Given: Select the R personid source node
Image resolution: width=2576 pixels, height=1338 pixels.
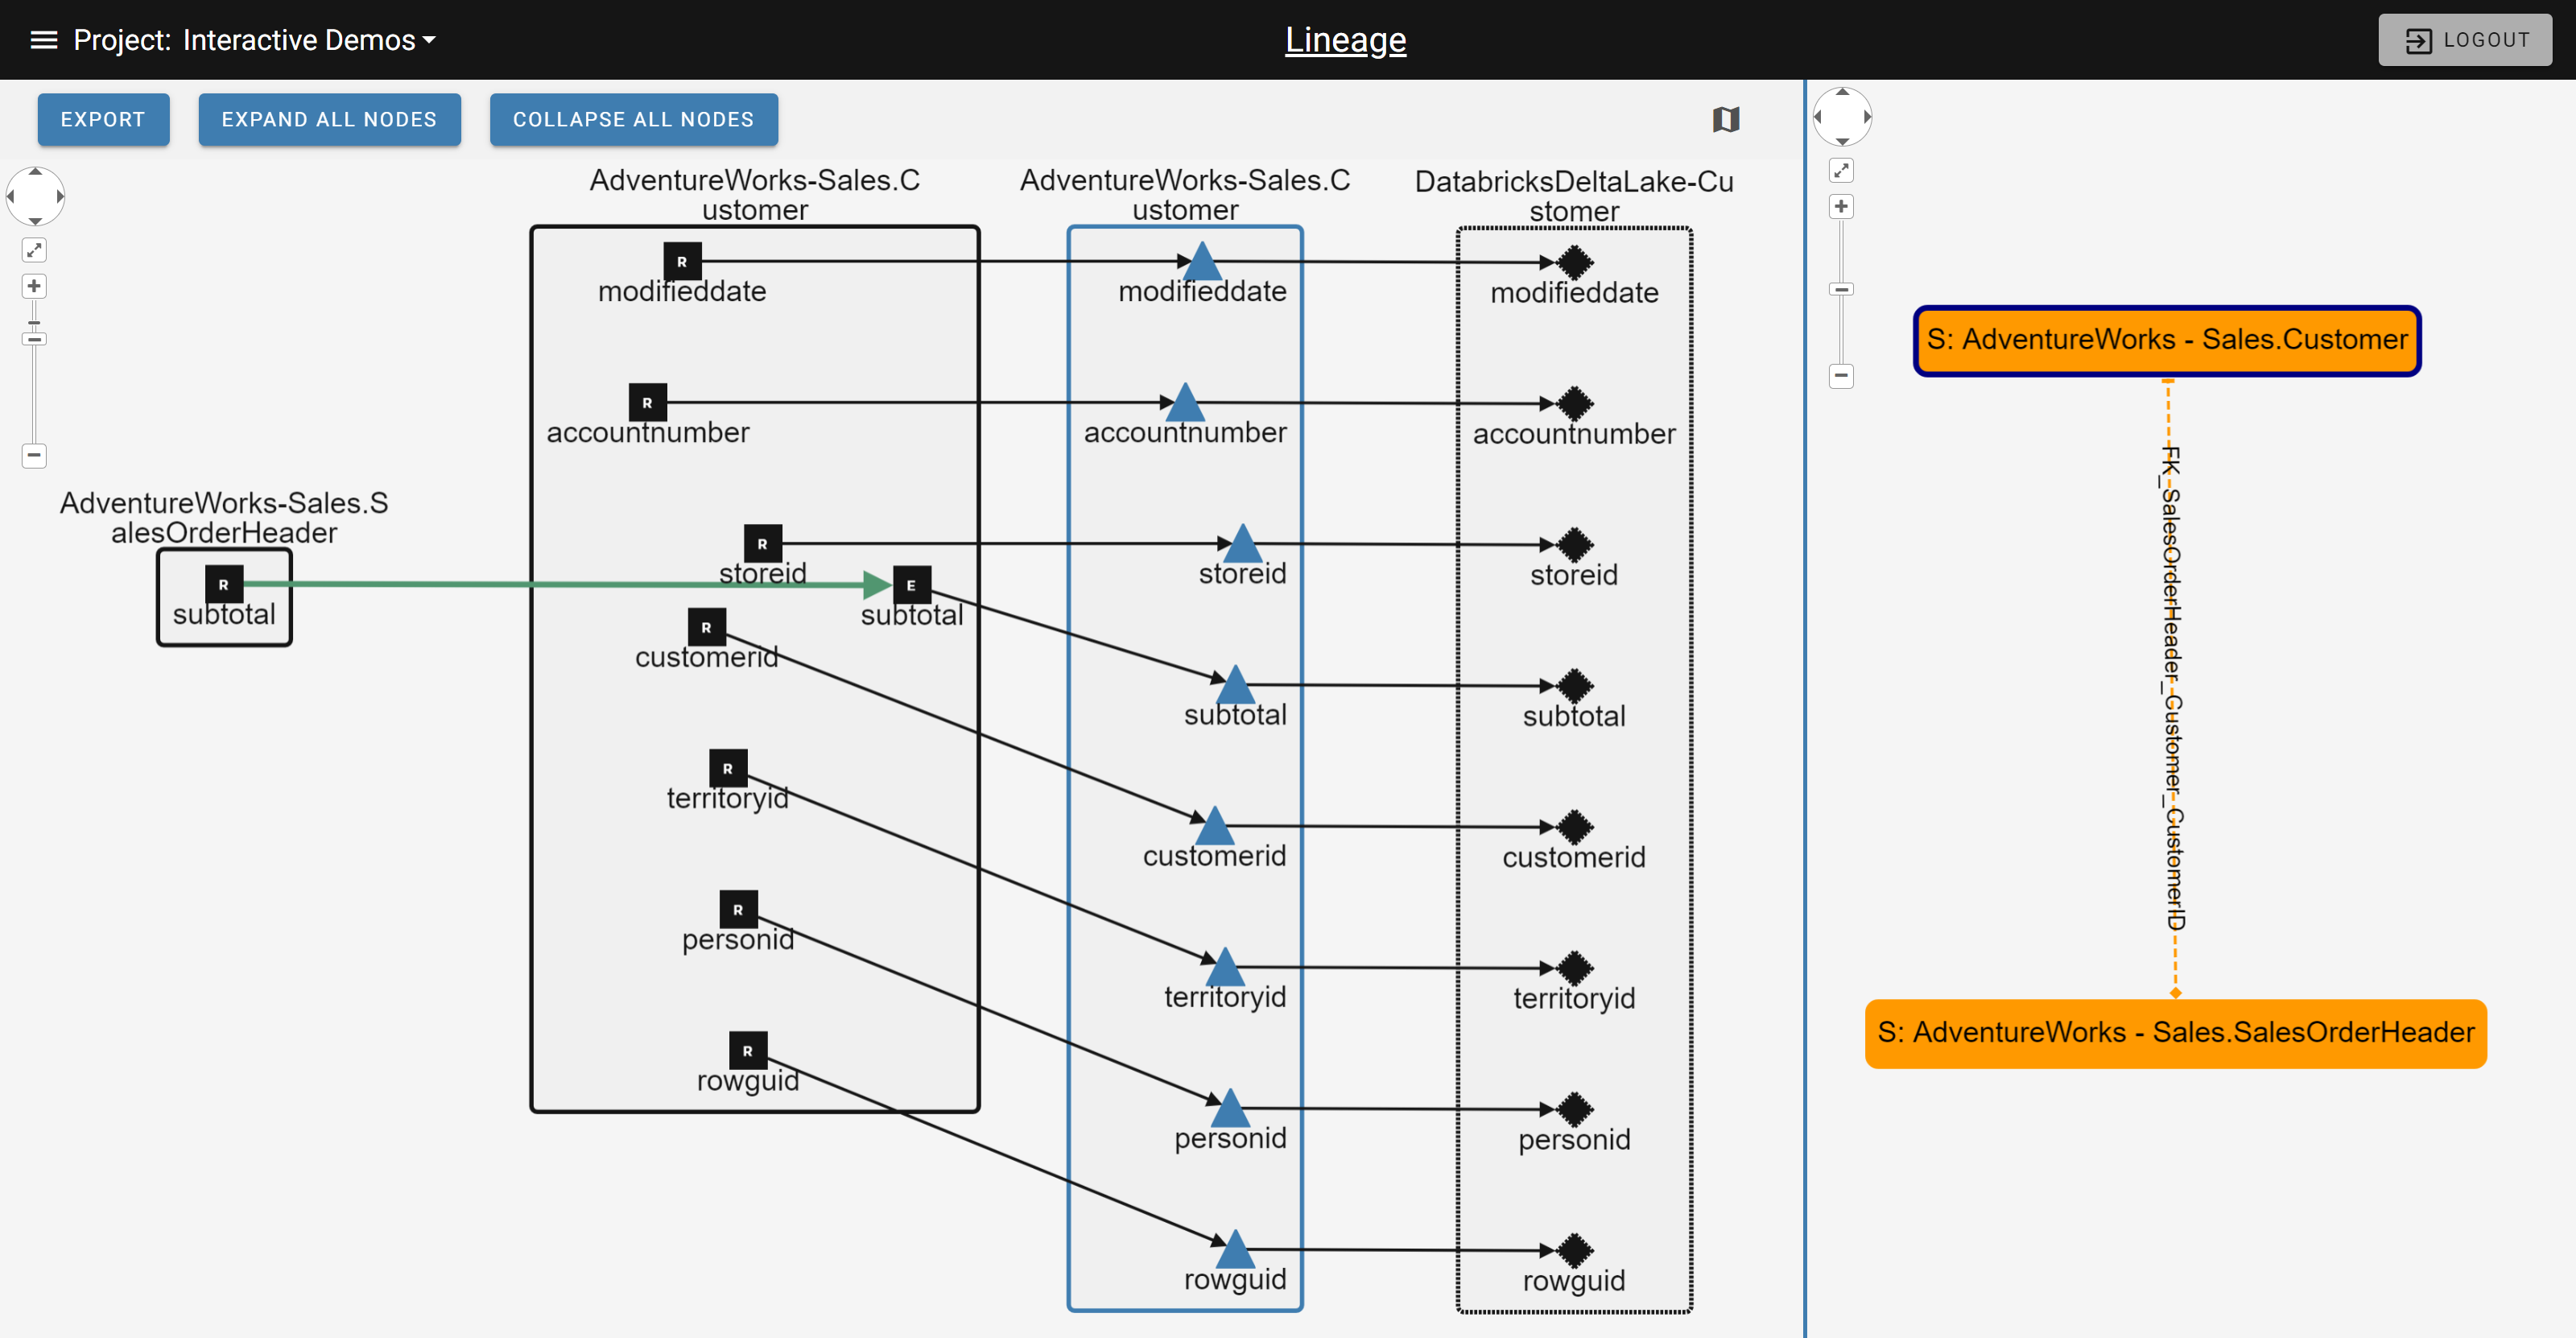Looking at the screenshot, I should click(738, 909).
